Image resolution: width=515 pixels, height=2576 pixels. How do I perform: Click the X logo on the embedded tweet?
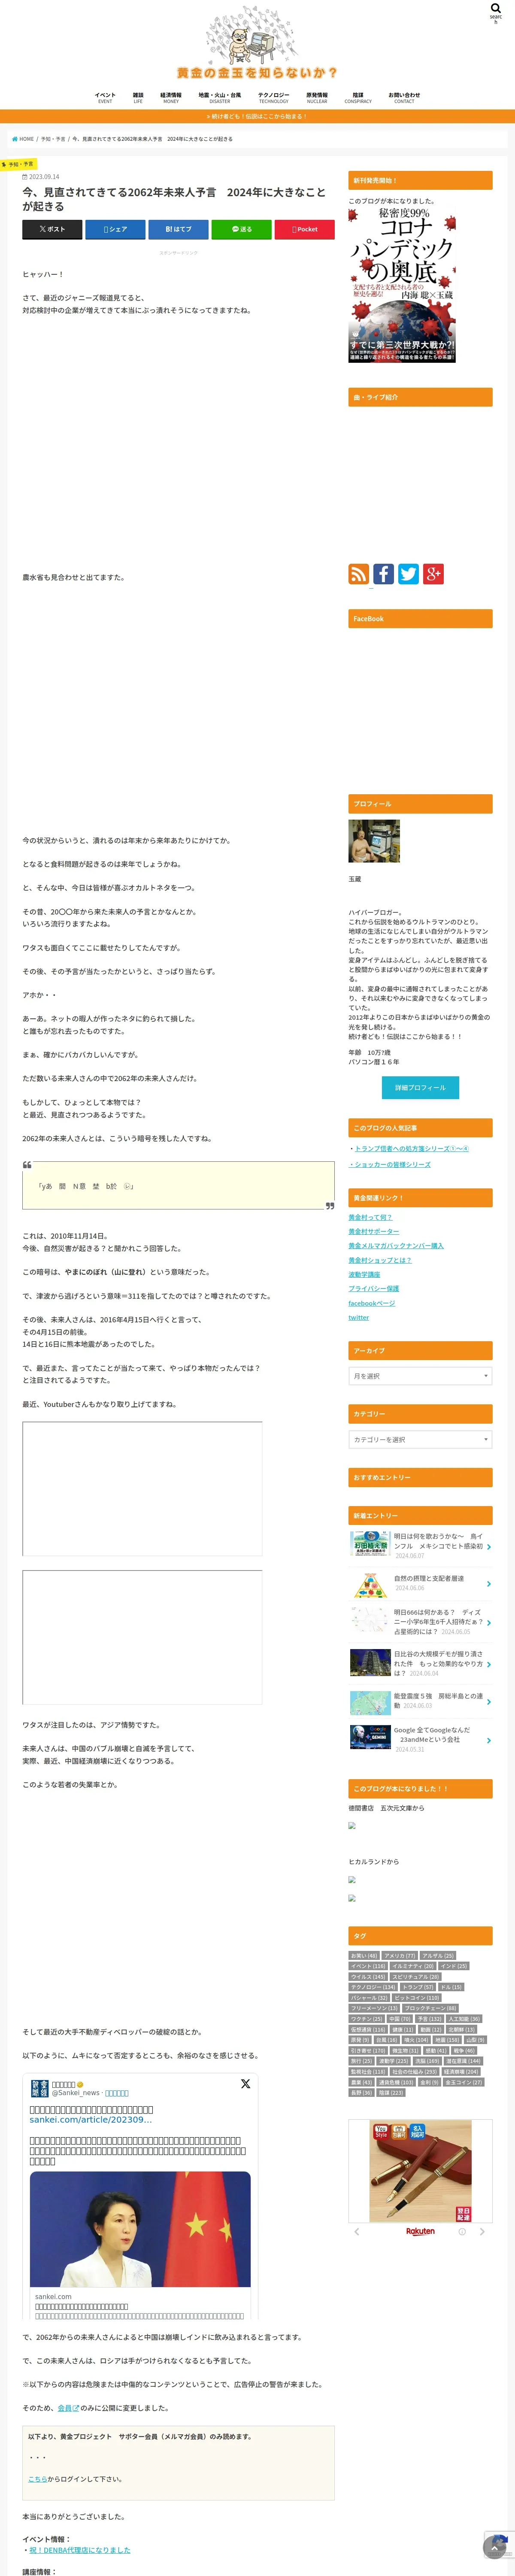click(245, 2084)
